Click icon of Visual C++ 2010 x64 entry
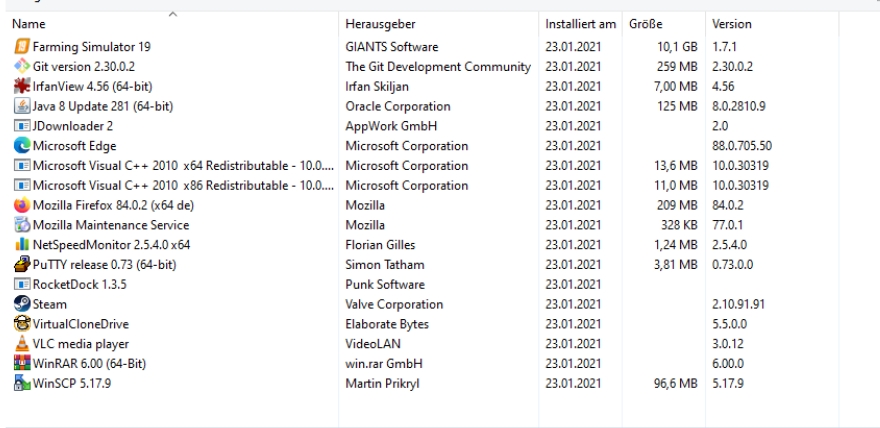The width and height of the screenshot is (880, 428). [x=21, y=165]
